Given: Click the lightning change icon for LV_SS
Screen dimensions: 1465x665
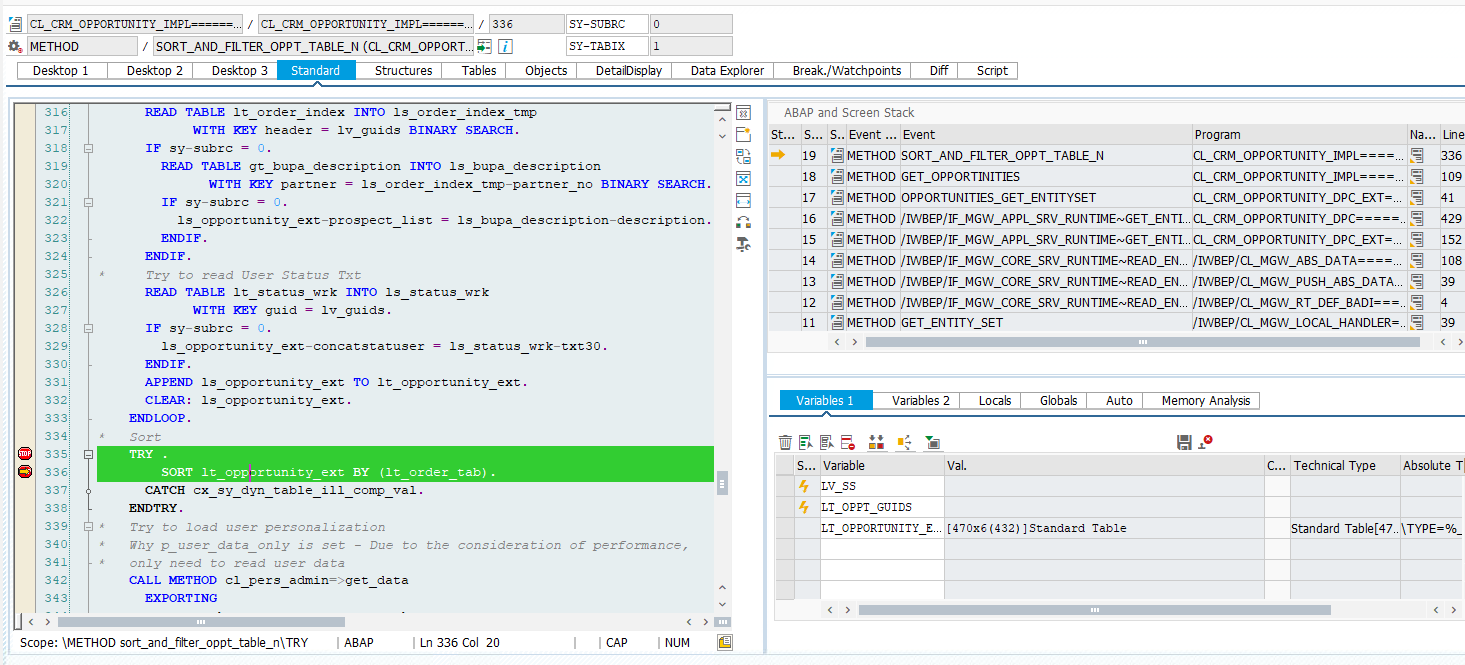Looking at the screenshot, I should [x=802, y=486].
